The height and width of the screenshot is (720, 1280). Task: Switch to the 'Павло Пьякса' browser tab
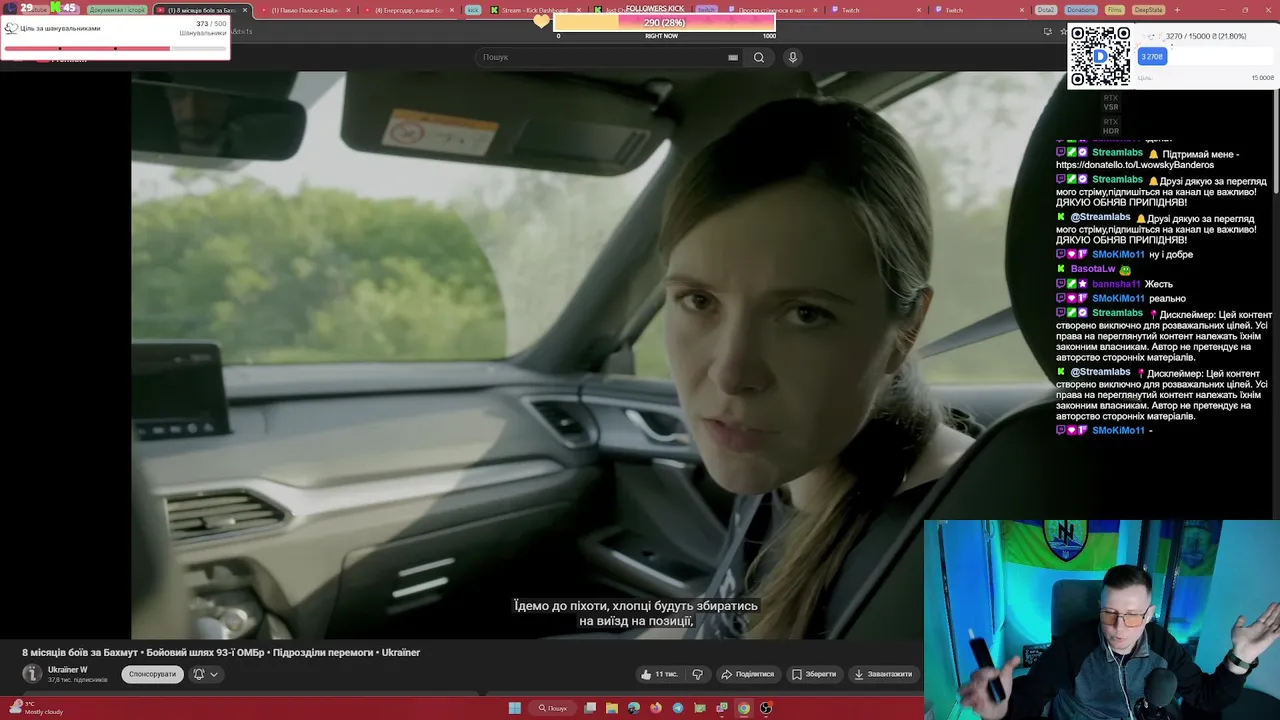pos(304,10)
